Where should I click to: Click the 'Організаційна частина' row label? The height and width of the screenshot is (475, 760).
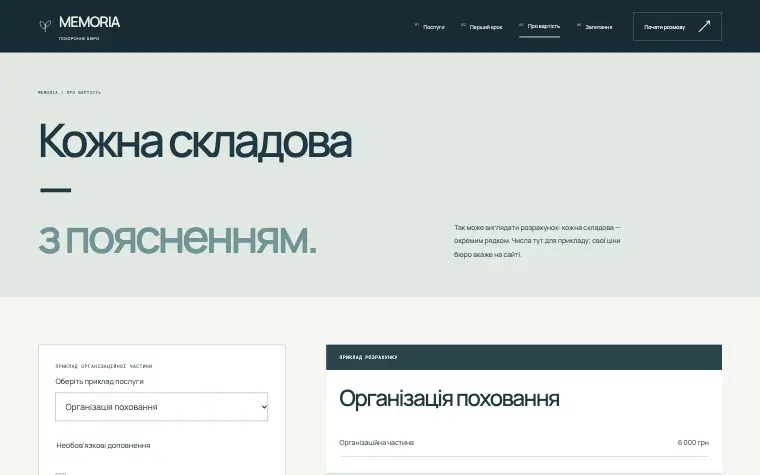tap(377, 443)
